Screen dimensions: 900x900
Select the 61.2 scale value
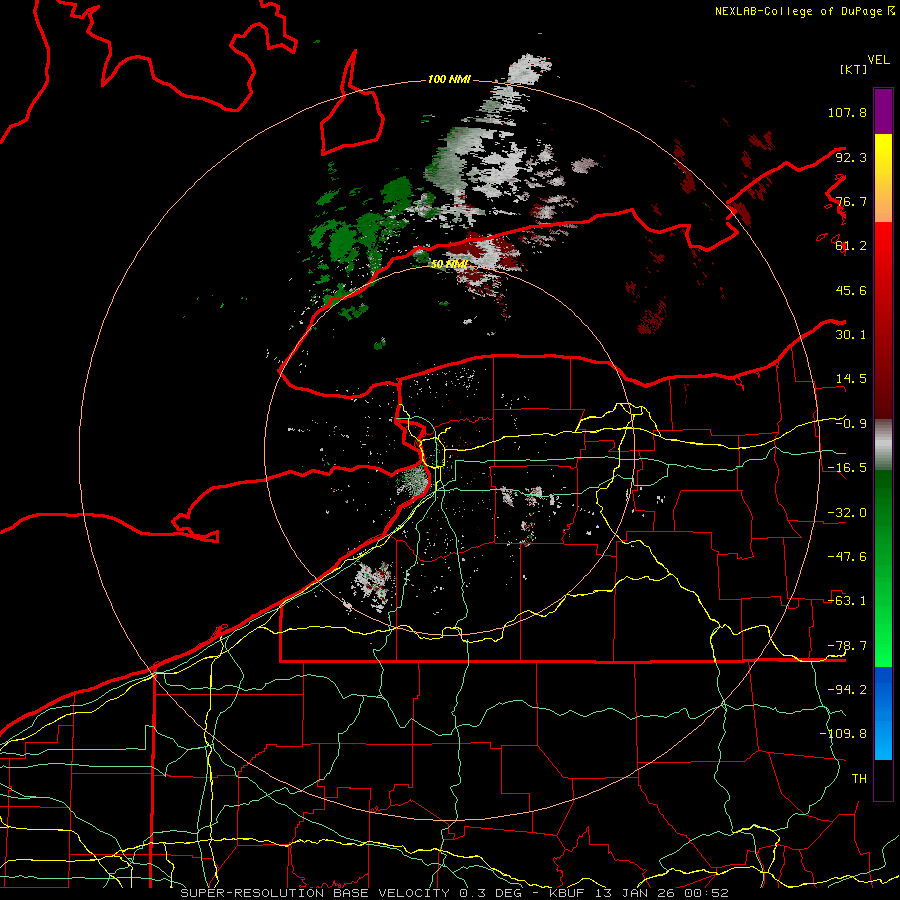click(851, 246)
